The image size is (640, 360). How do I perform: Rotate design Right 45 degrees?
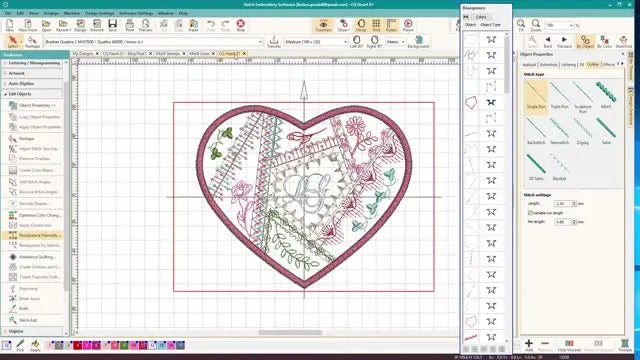[x=374, y=41]
